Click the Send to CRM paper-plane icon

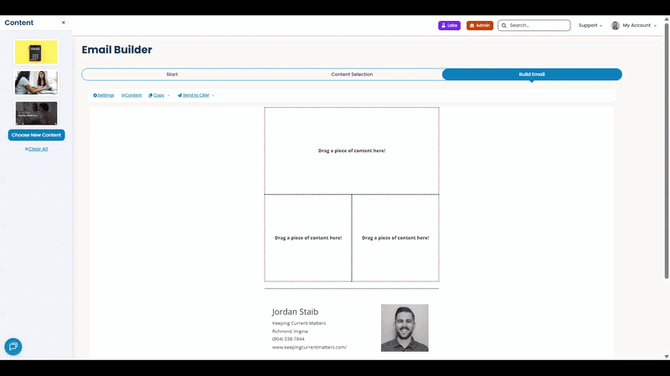(x=179, y=95)
